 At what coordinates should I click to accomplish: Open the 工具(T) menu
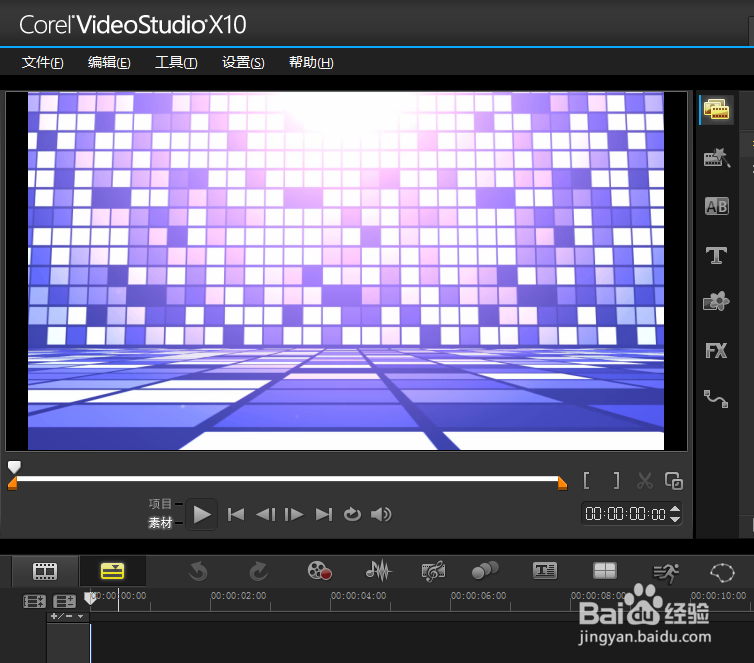tap(176, 63)
